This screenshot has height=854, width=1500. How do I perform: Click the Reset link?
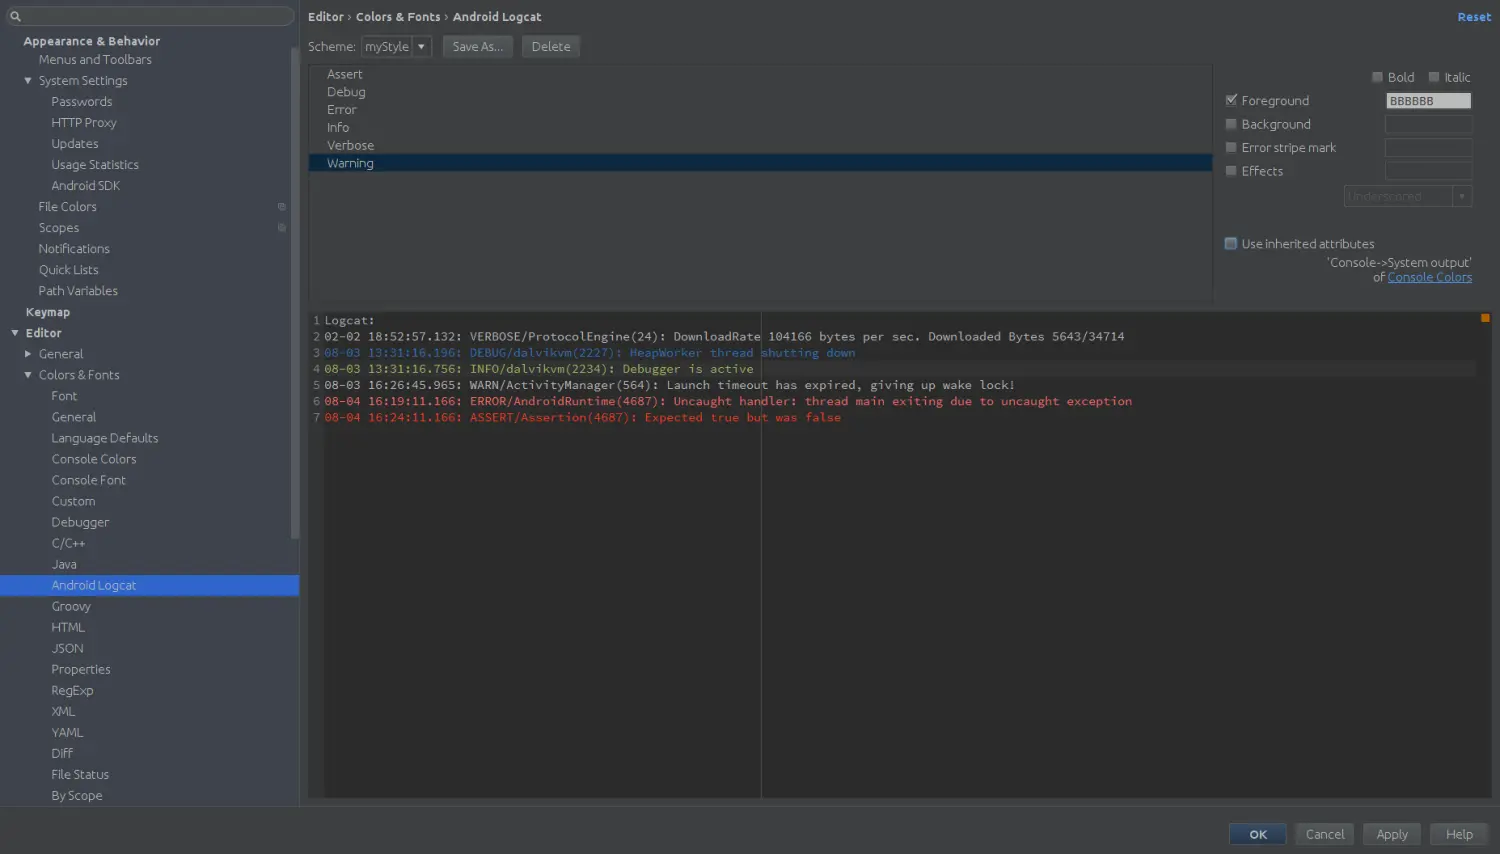(1474, 17)
